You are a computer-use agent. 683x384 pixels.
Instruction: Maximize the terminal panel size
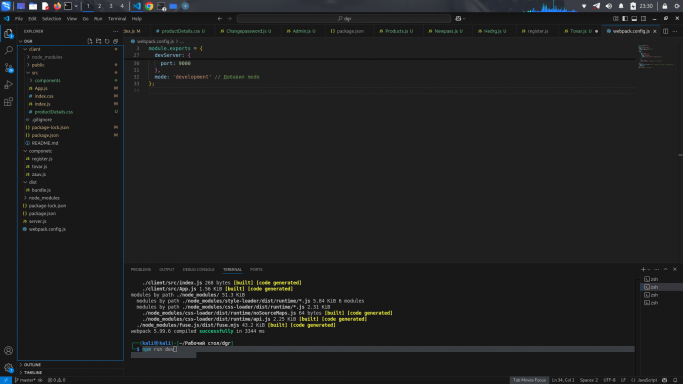[x=666, y=269]
